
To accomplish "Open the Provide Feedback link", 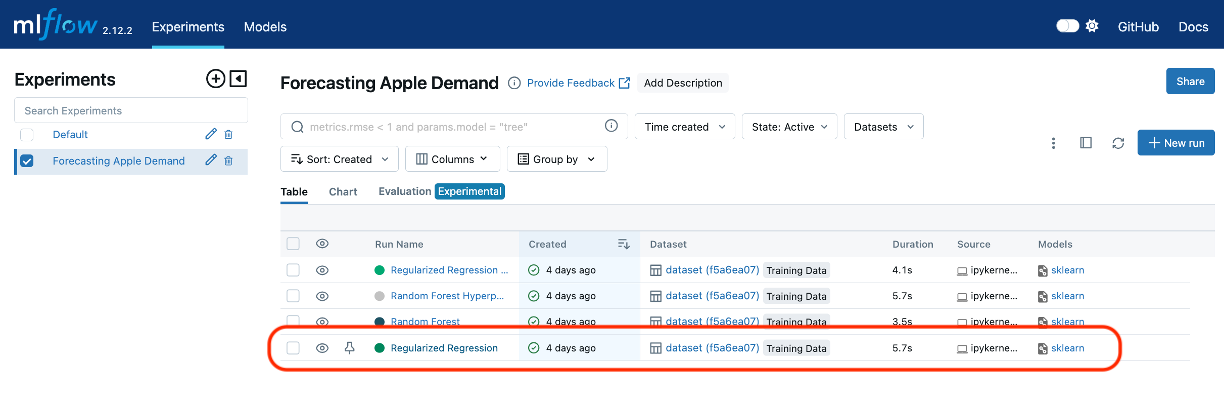I will [x=578, y=83].
